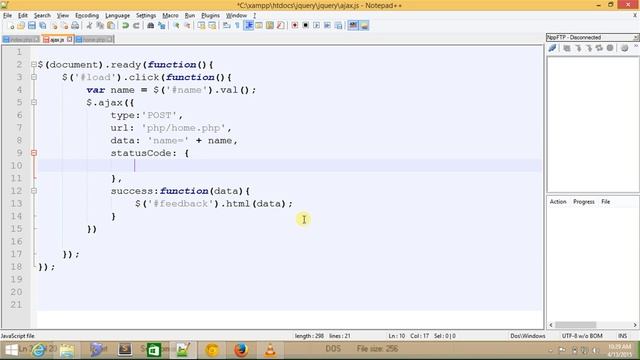Open the Macro menu
This screenshot has height=360, width=640.
170,16
